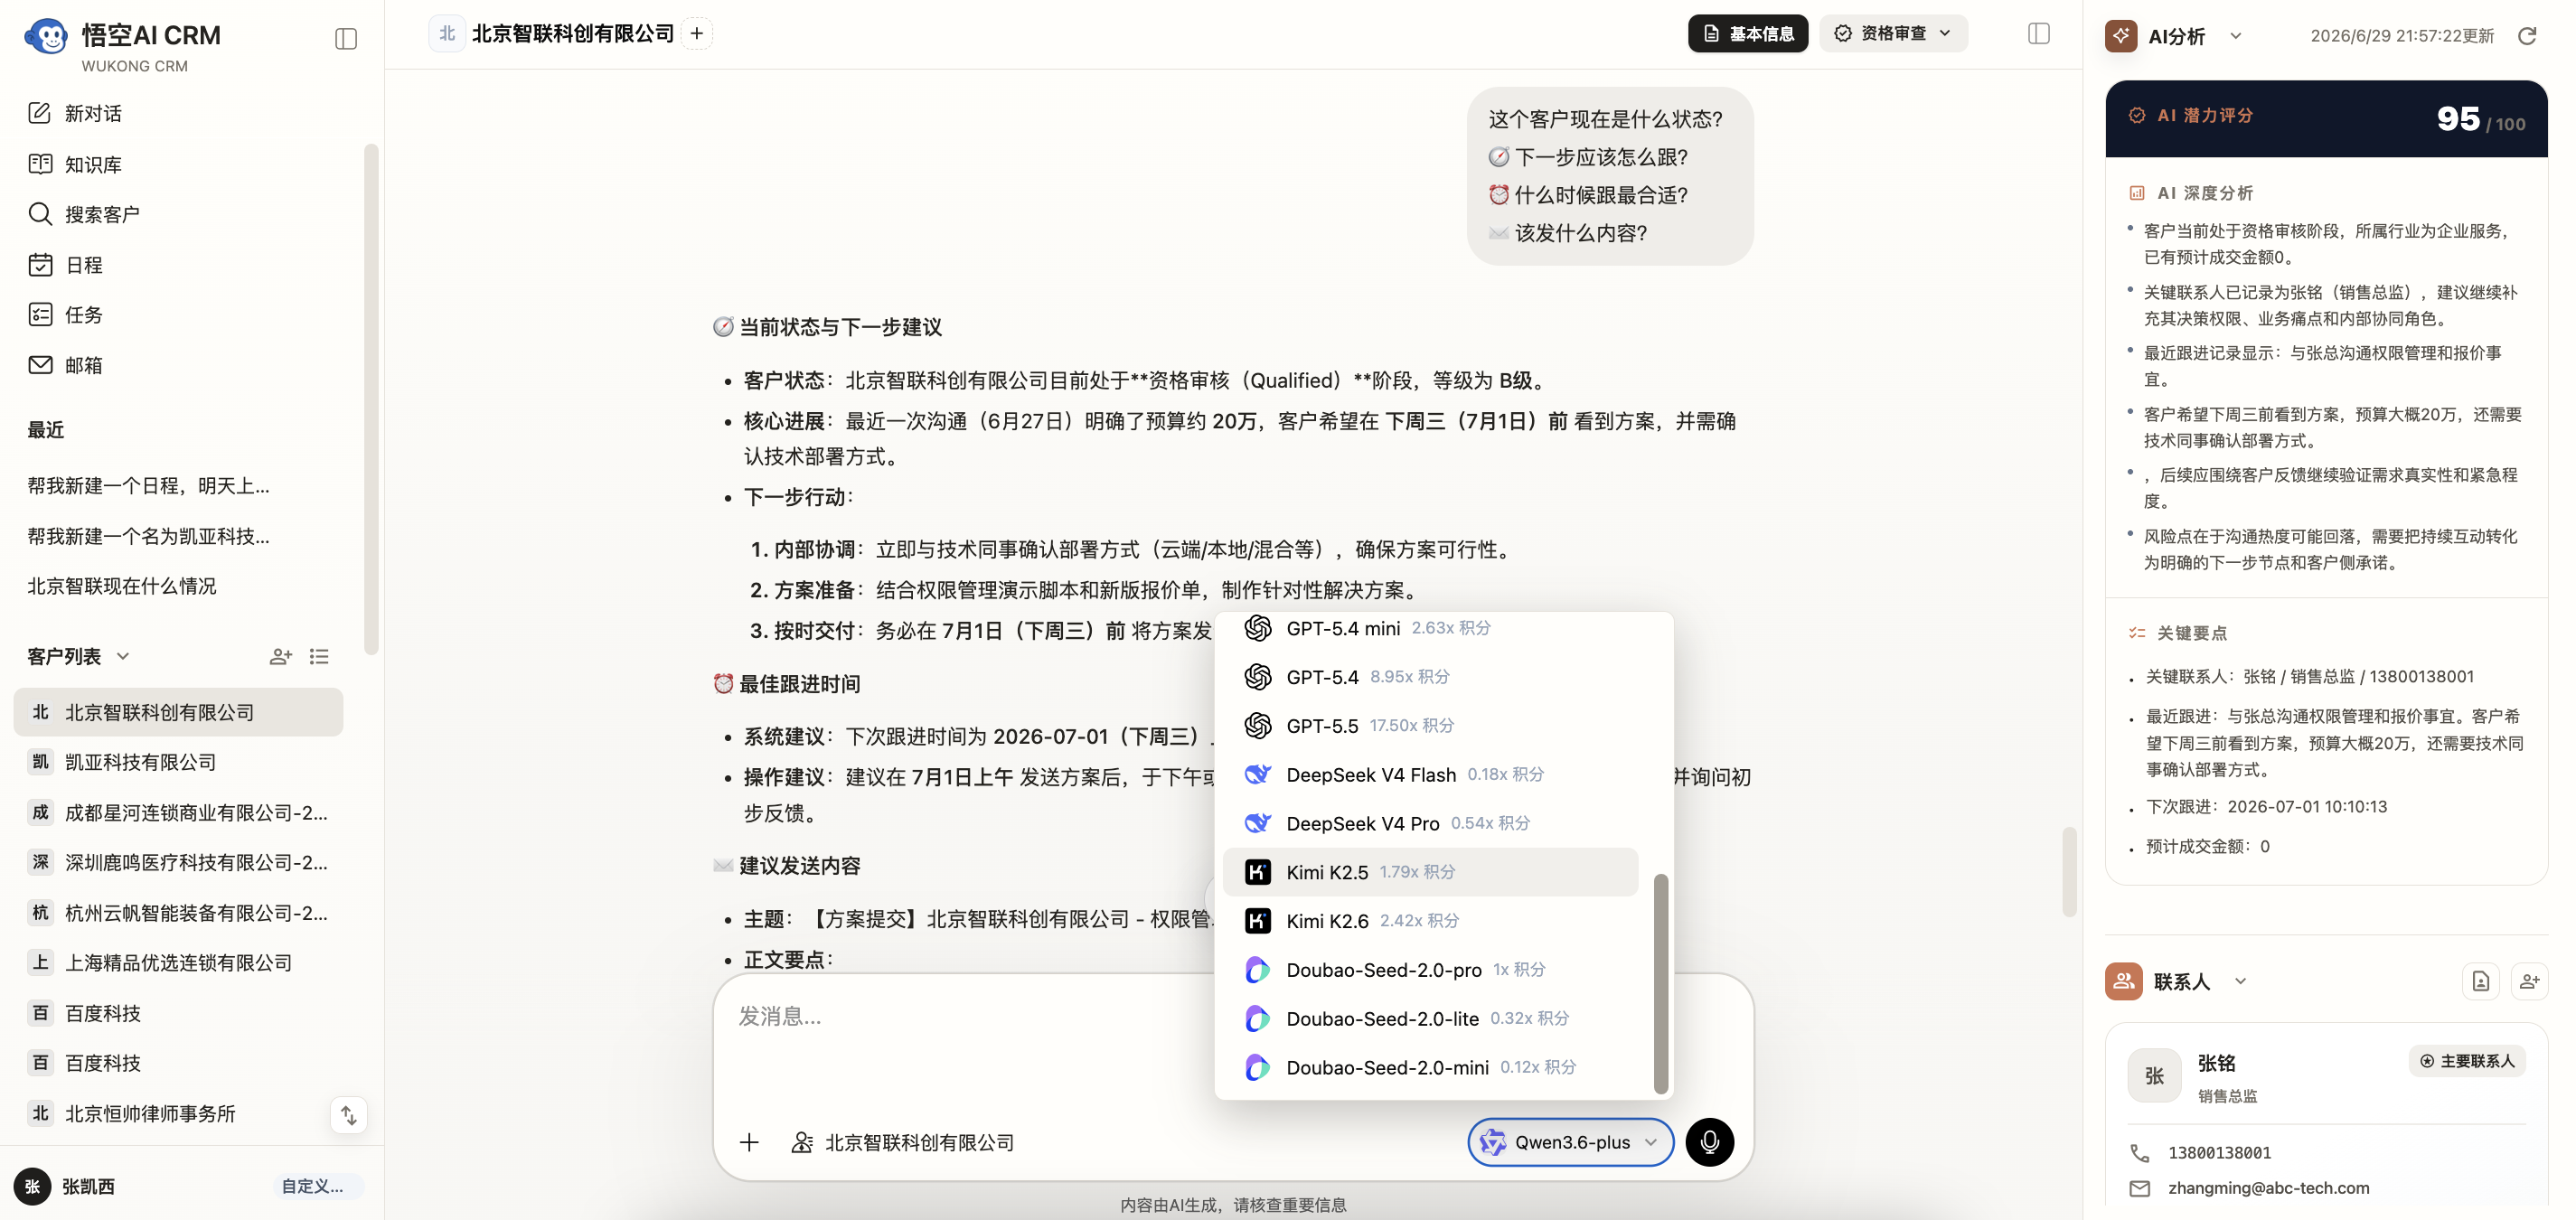Screen dimensions: 2576x1220
Task: Click the document icon in 联系人 header
Action: 2481,981
